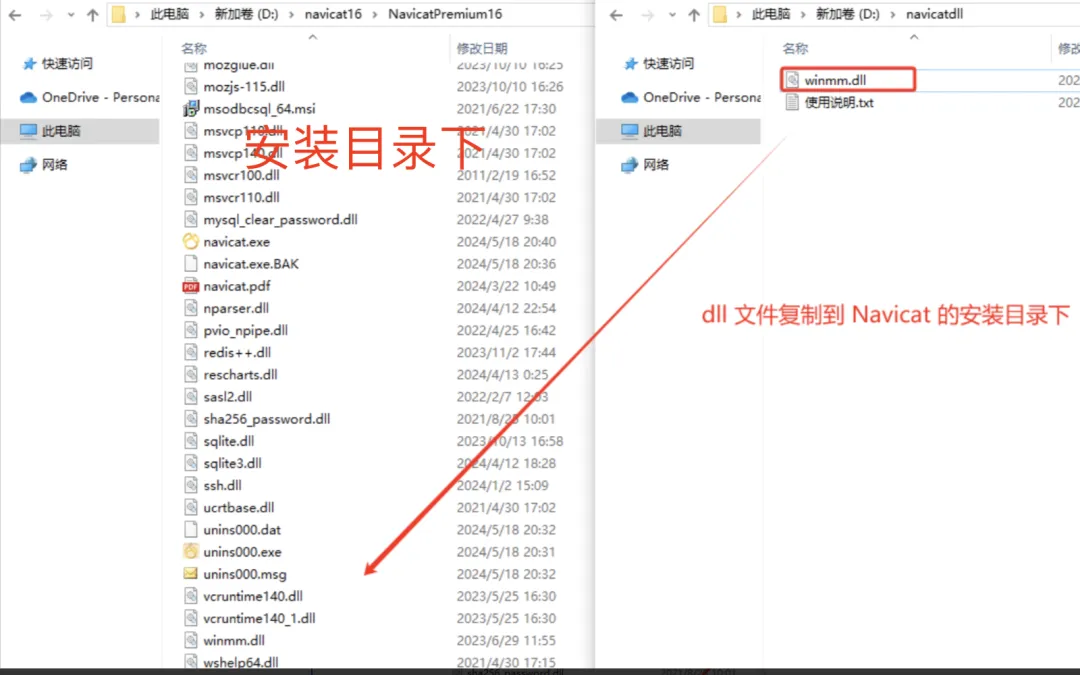This screenshot has height=675, width=1080.
Task: Click unins000.msg envelope icon
Action: pyautogui.click(x=191, y=574)
